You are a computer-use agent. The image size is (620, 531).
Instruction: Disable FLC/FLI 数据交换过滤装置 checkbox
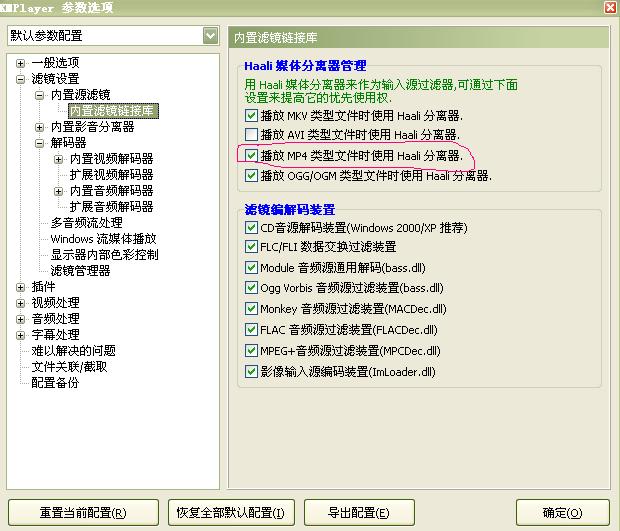click(x=251, y=247)
